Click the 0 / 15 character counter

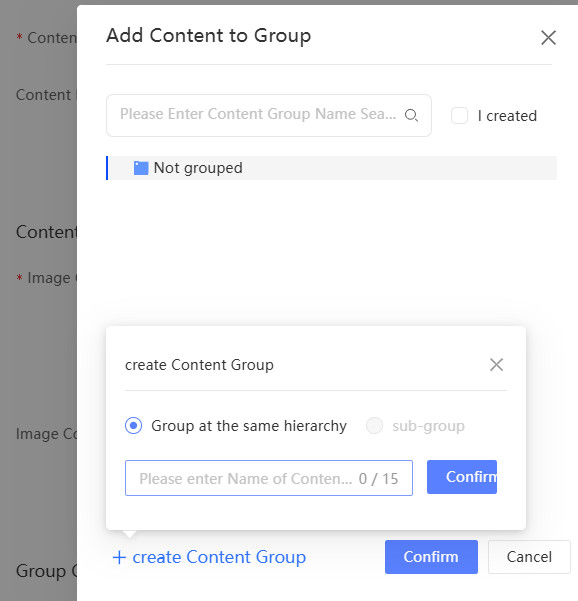click(378, 479)
